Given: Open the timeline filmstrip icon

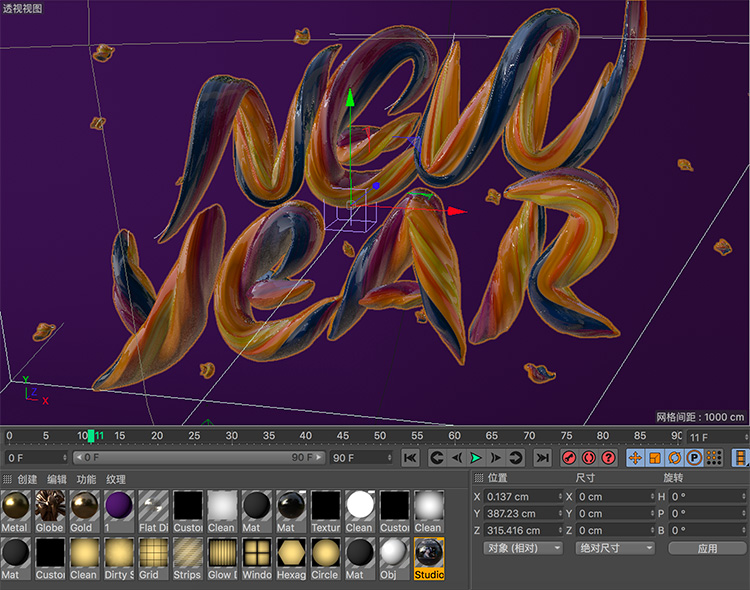Looking at the screenshot, I should coord(740,458).
